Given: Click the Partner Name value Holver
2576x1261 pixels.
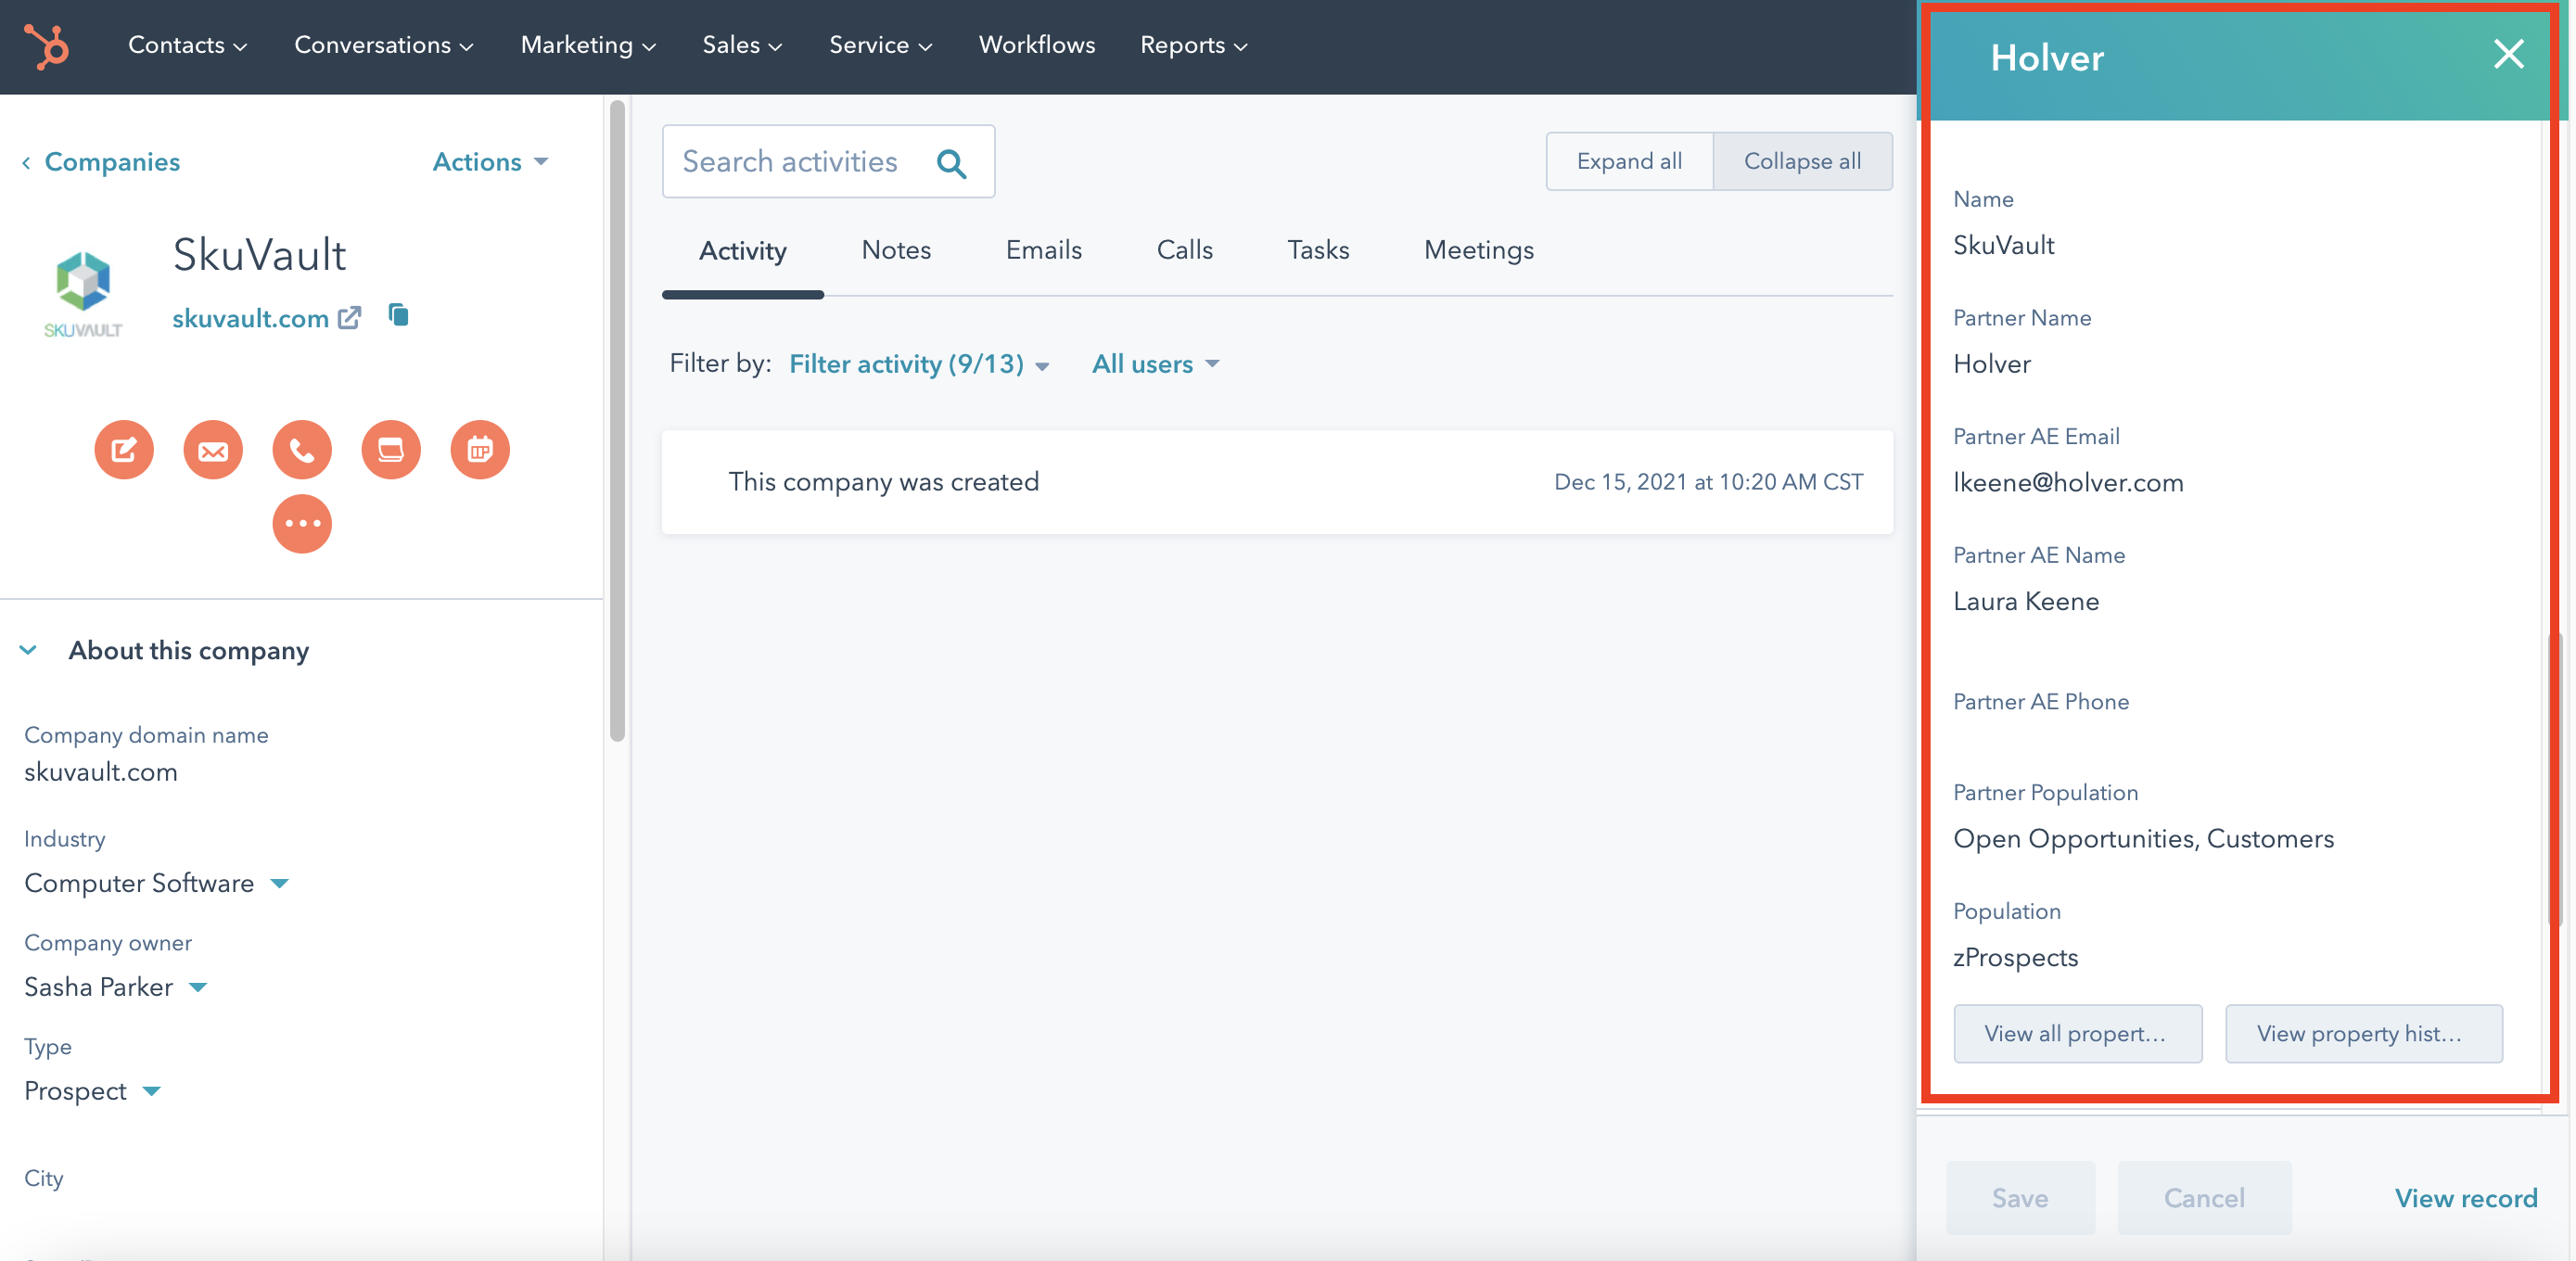Looking at the screenshot, I should pos(1992,364).
